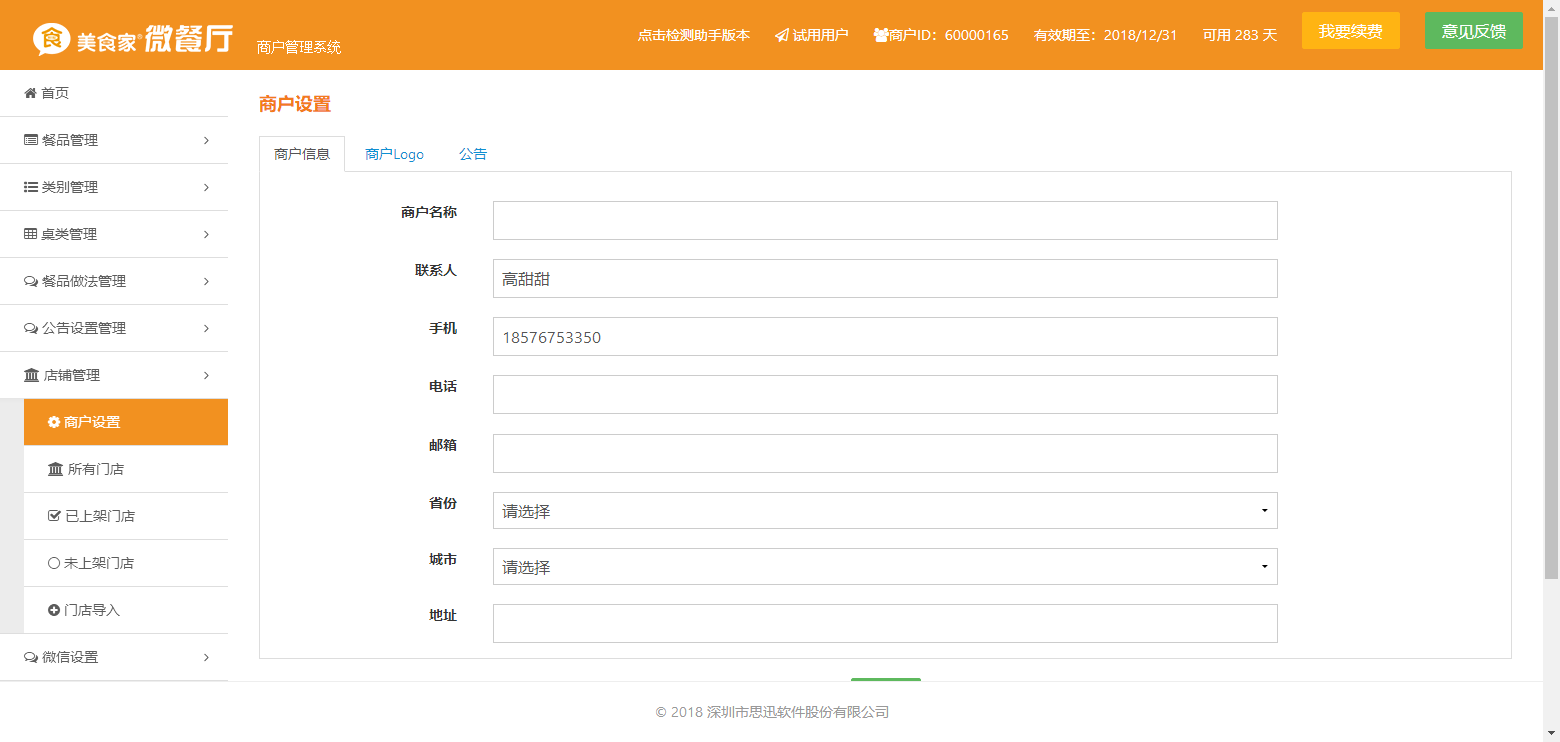Expand the 餐品做法管理 menu chevron

(x=206, y=281)
